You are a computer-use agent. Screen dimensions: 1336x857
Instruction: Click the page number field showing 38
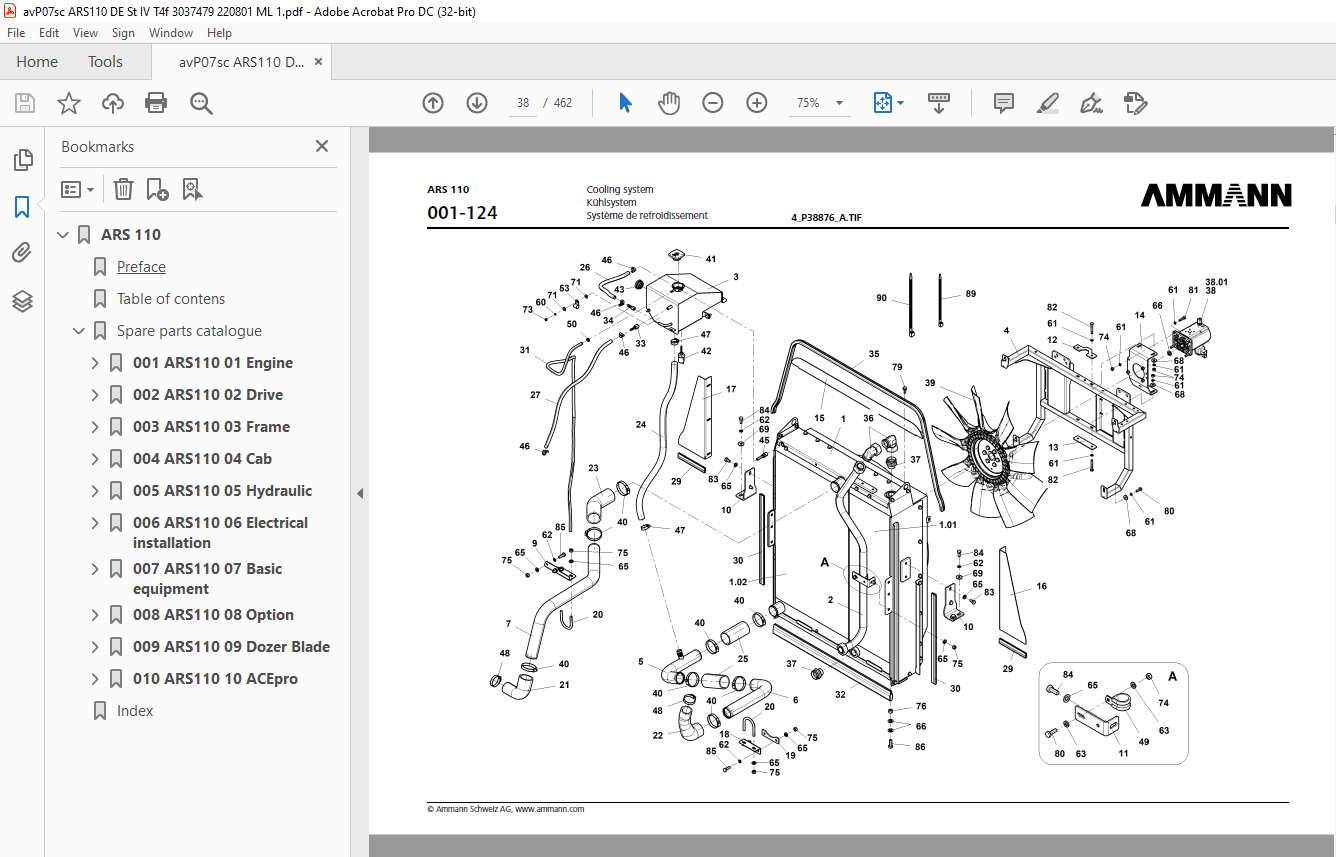point(522,103)
